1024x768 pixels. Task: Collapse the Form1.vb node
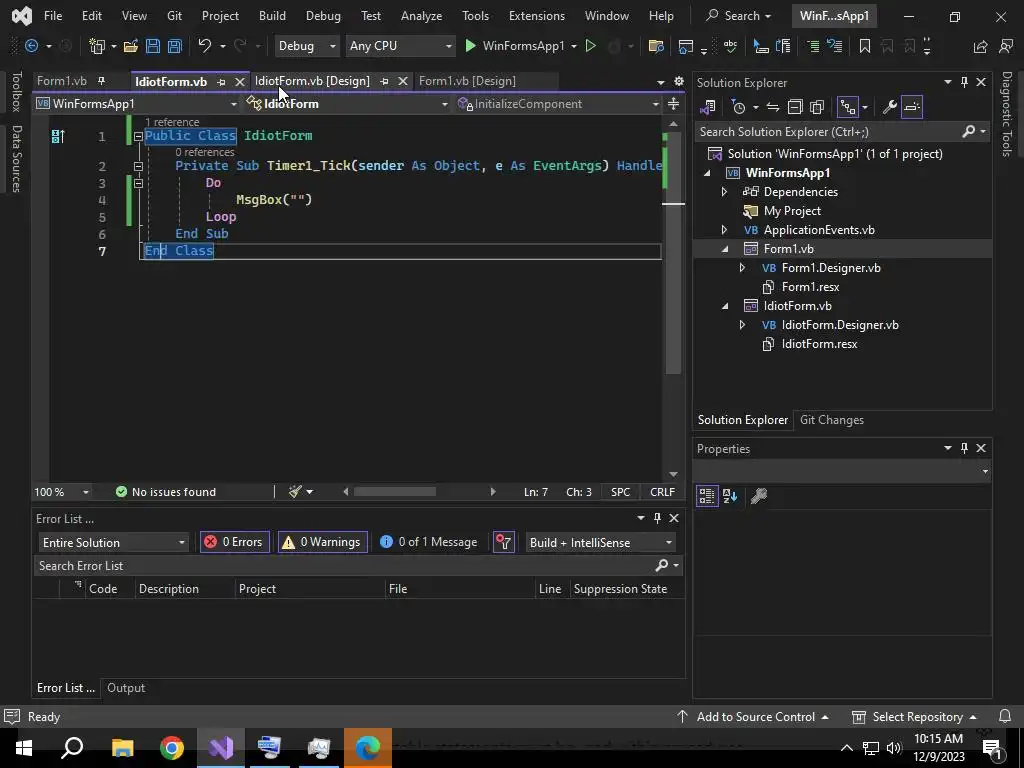click(x=724, y=249)
